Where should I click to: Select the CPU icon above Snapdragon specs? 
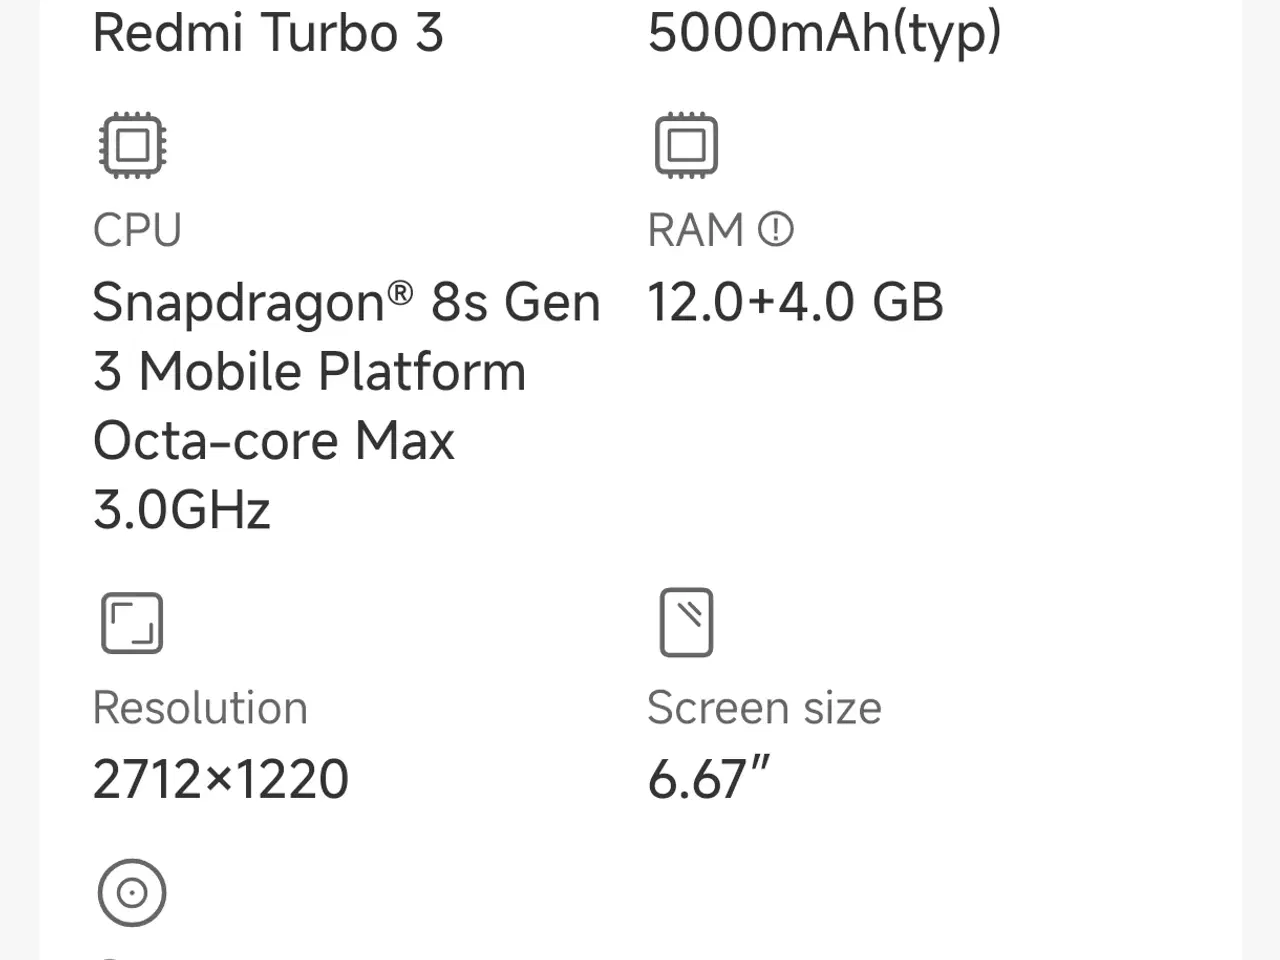tap(131, 145)
